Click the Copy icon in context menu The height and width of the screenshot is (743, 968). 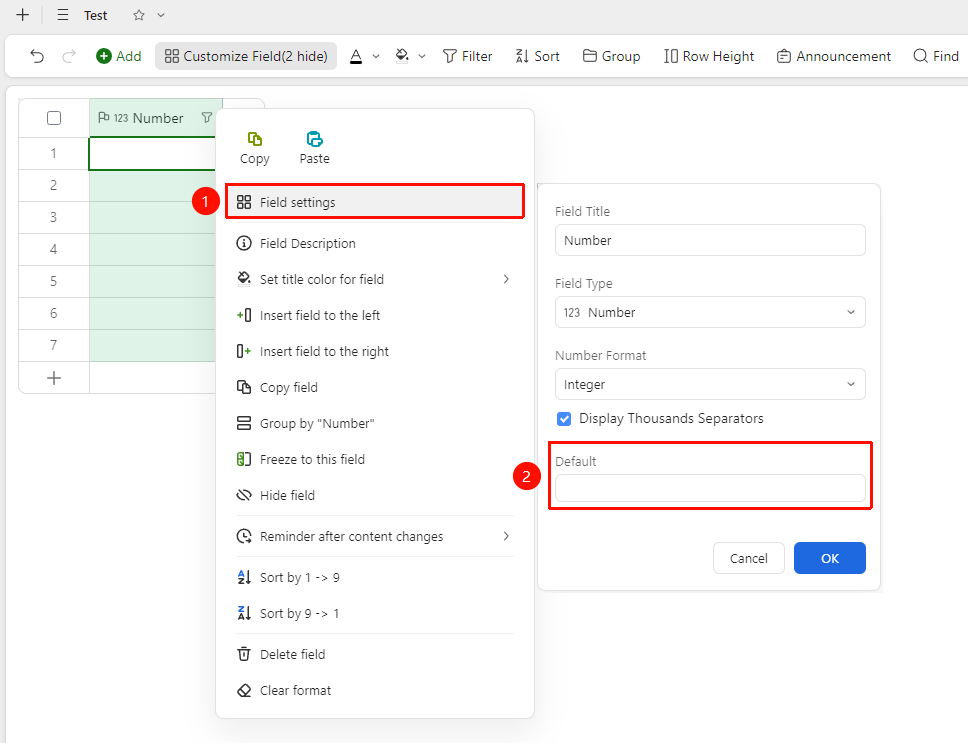coord(254,139)
